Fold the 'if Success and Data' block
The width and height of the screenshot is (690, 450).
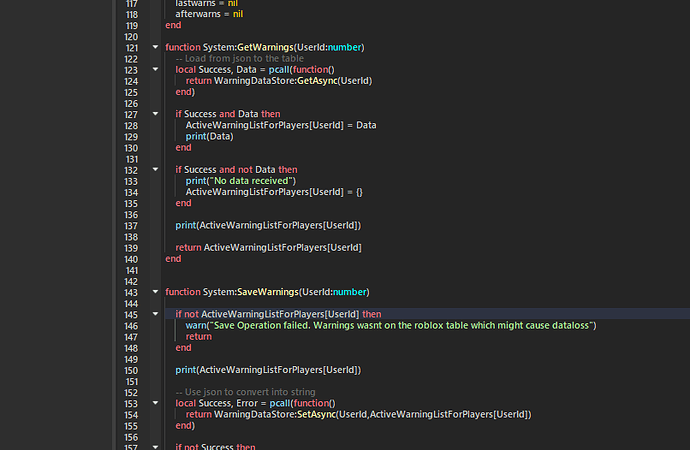point(154,114)
